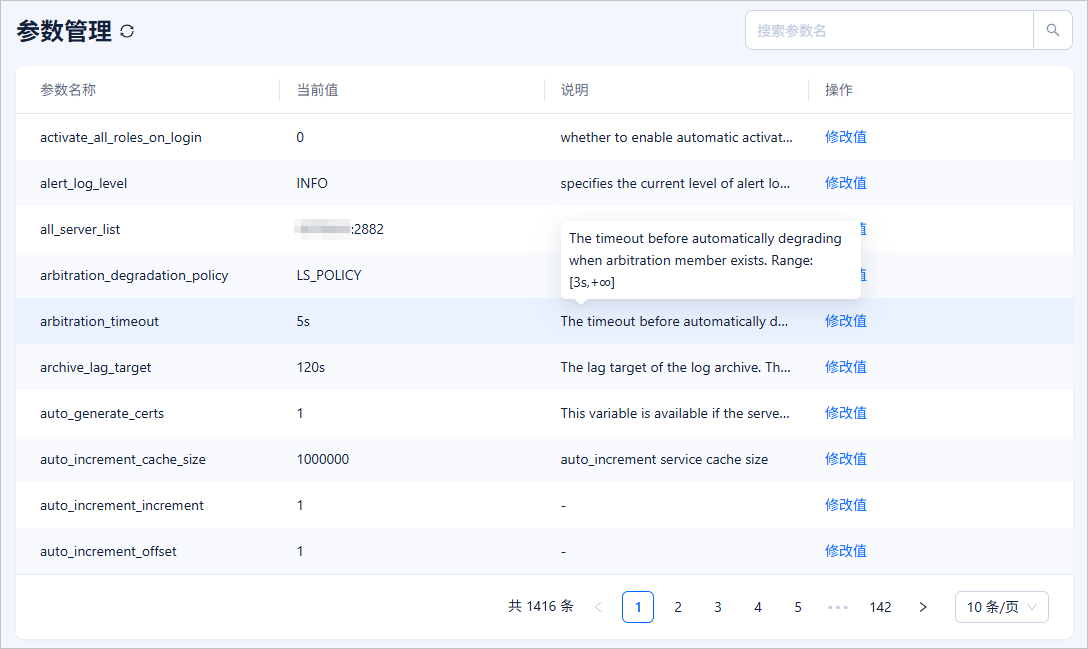Open the 10 条/页 page size dropdown

tap(1001, 607)
